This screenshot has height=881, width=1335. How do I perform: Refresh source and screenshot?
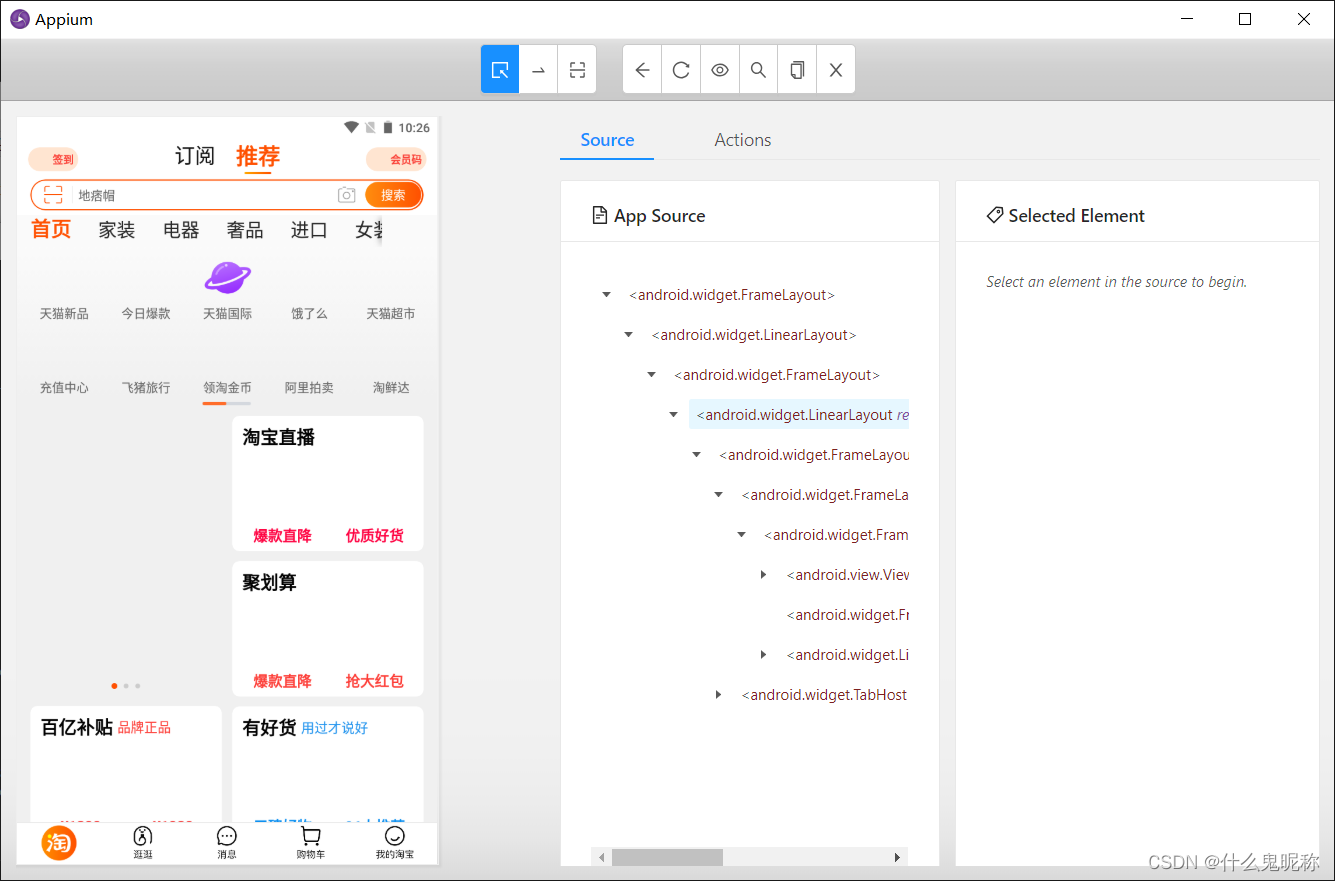681,69
